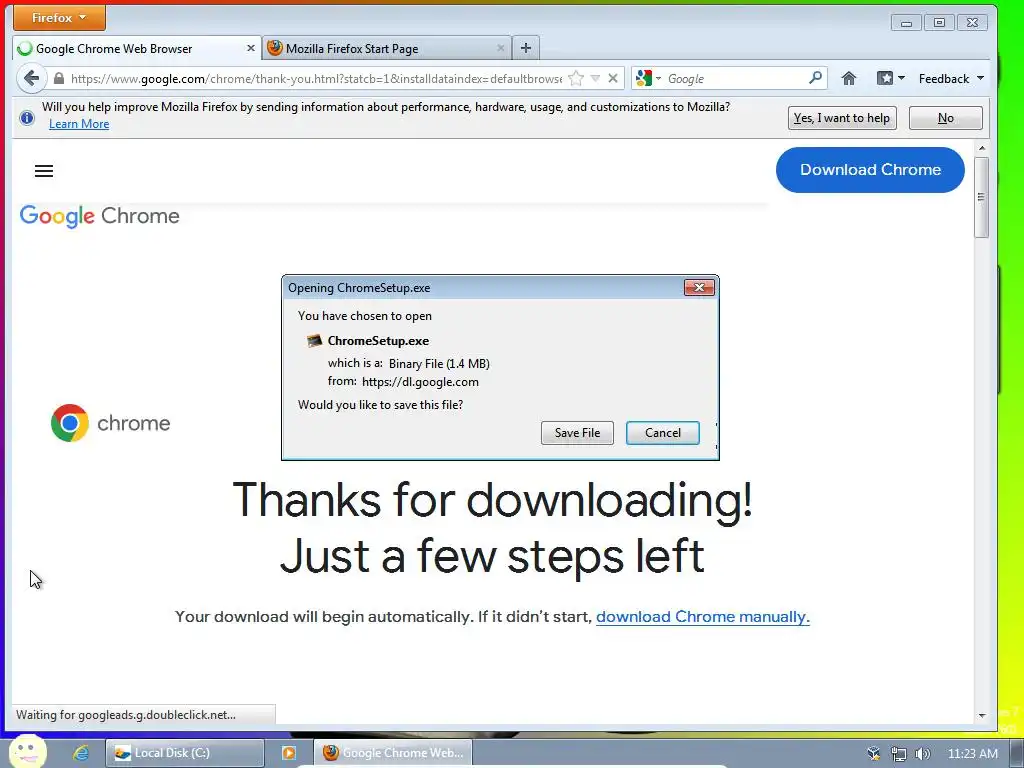Open the Bookmarks menu button

click(x=890, y=78)
